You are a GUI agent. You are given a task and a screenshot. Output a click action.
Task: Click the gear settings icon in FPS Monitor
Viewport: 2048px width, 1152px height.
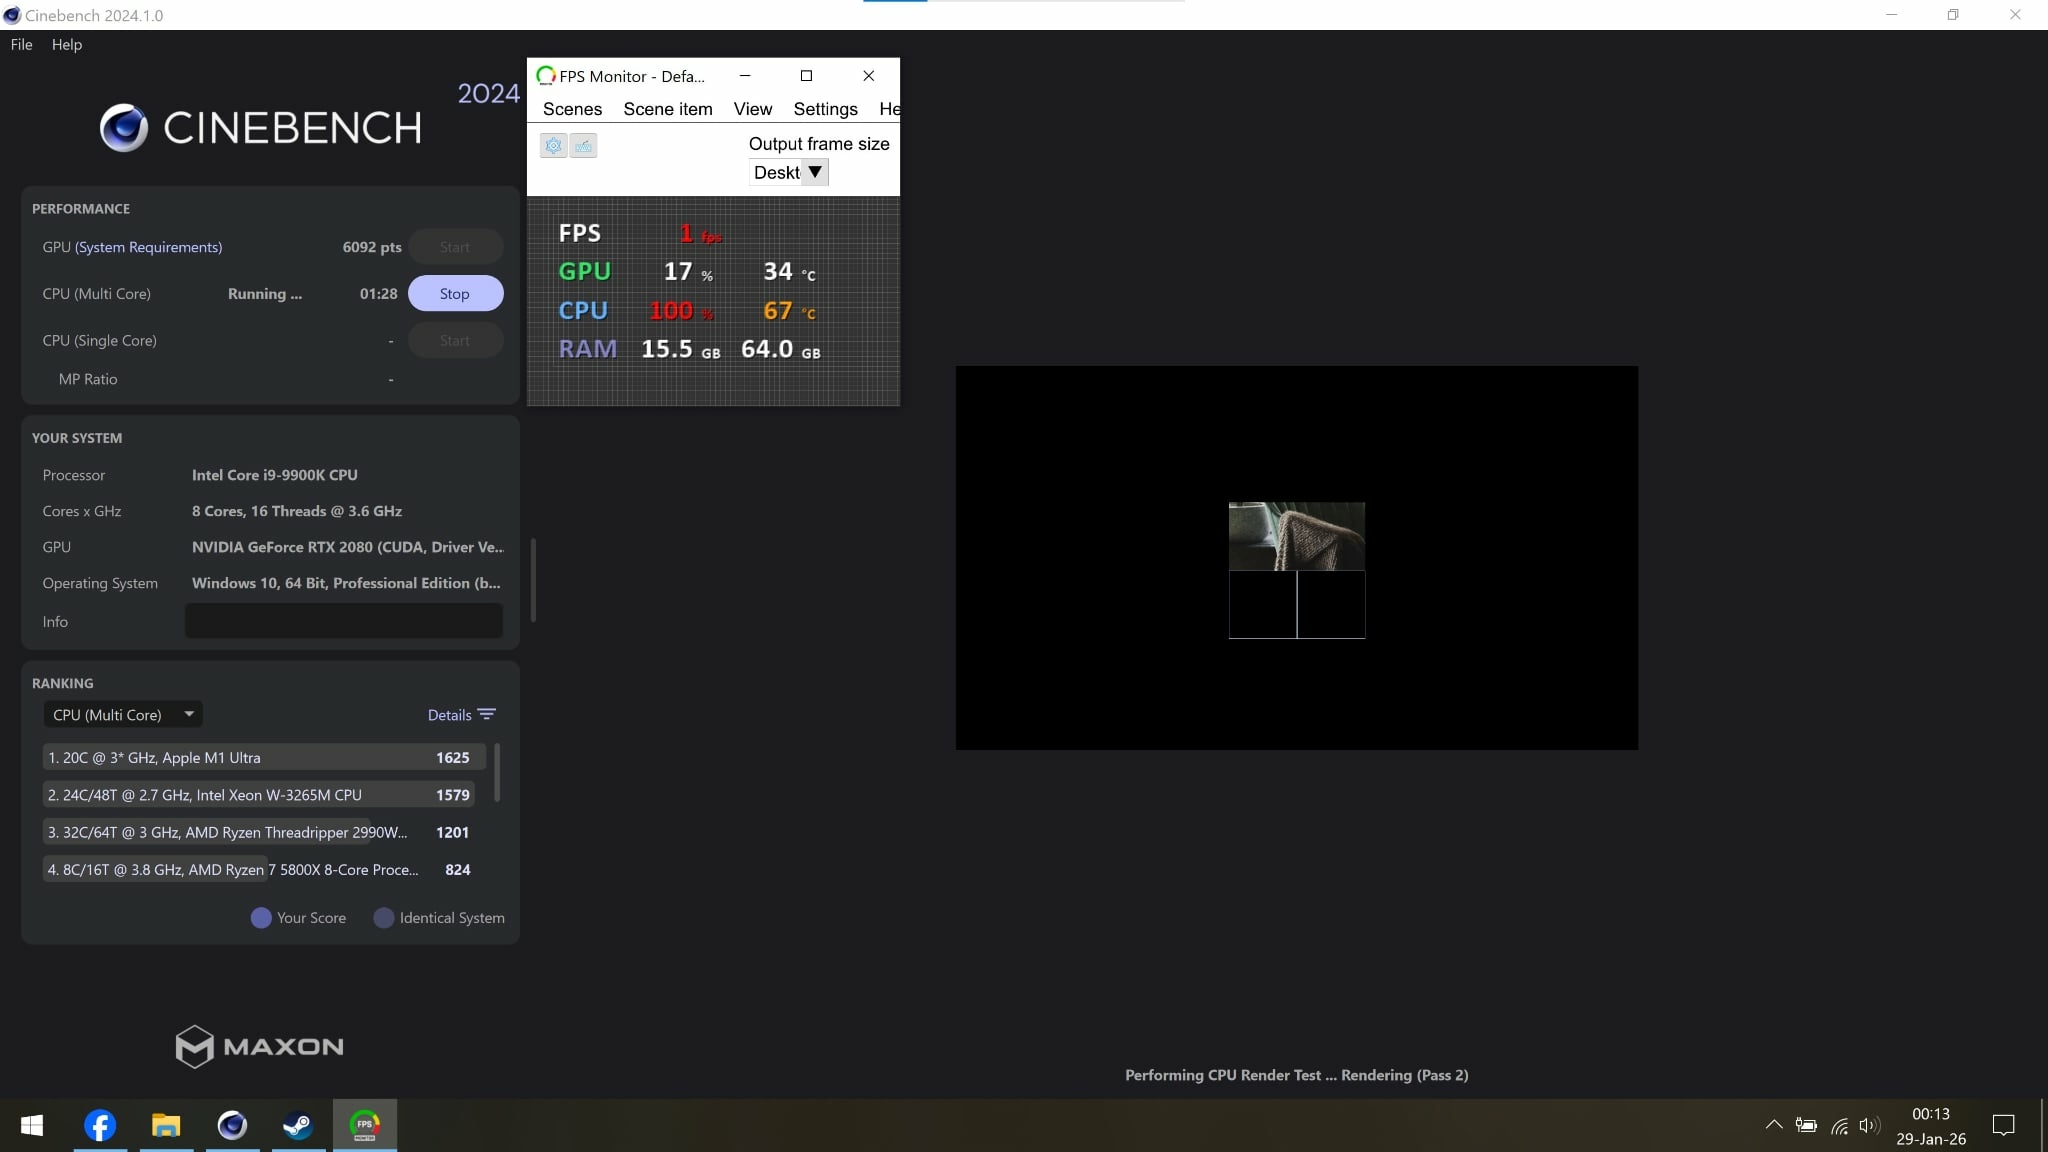click(x=553, y=146)
